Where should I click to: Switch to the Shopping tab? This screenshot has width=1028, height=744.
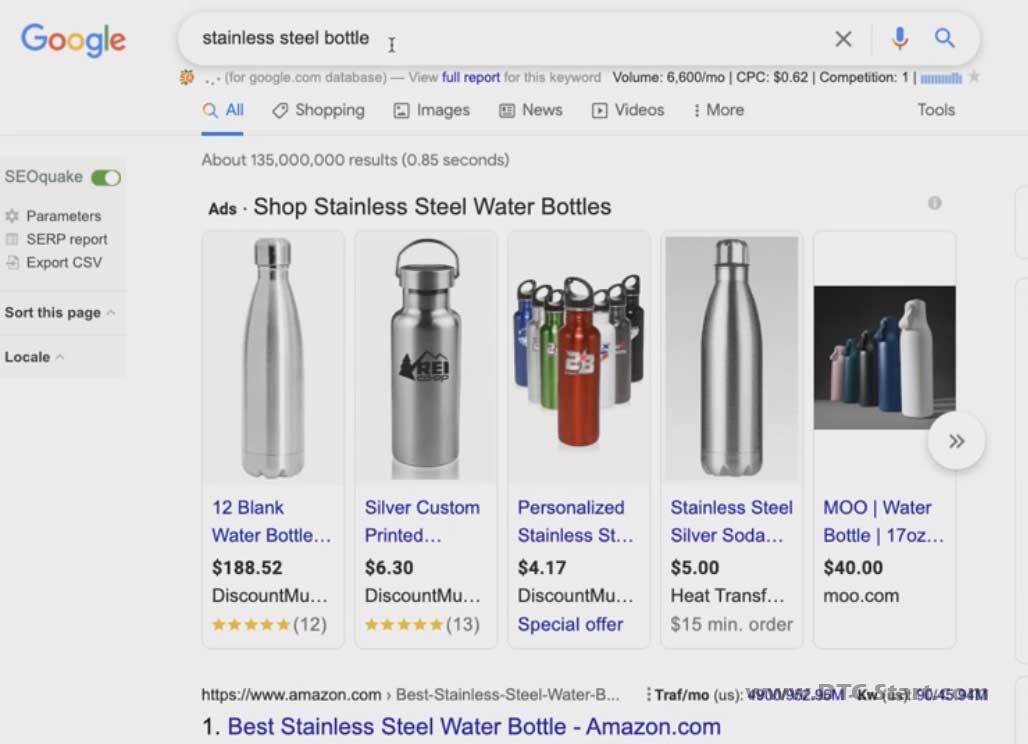[319, 110]
